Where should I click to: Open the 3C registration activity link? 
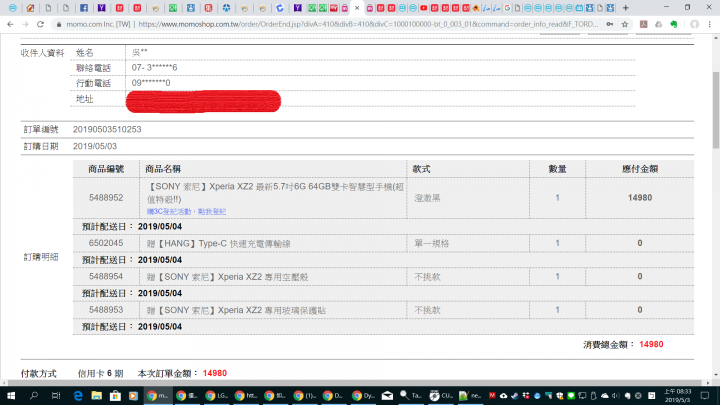[x=186, y=212]
